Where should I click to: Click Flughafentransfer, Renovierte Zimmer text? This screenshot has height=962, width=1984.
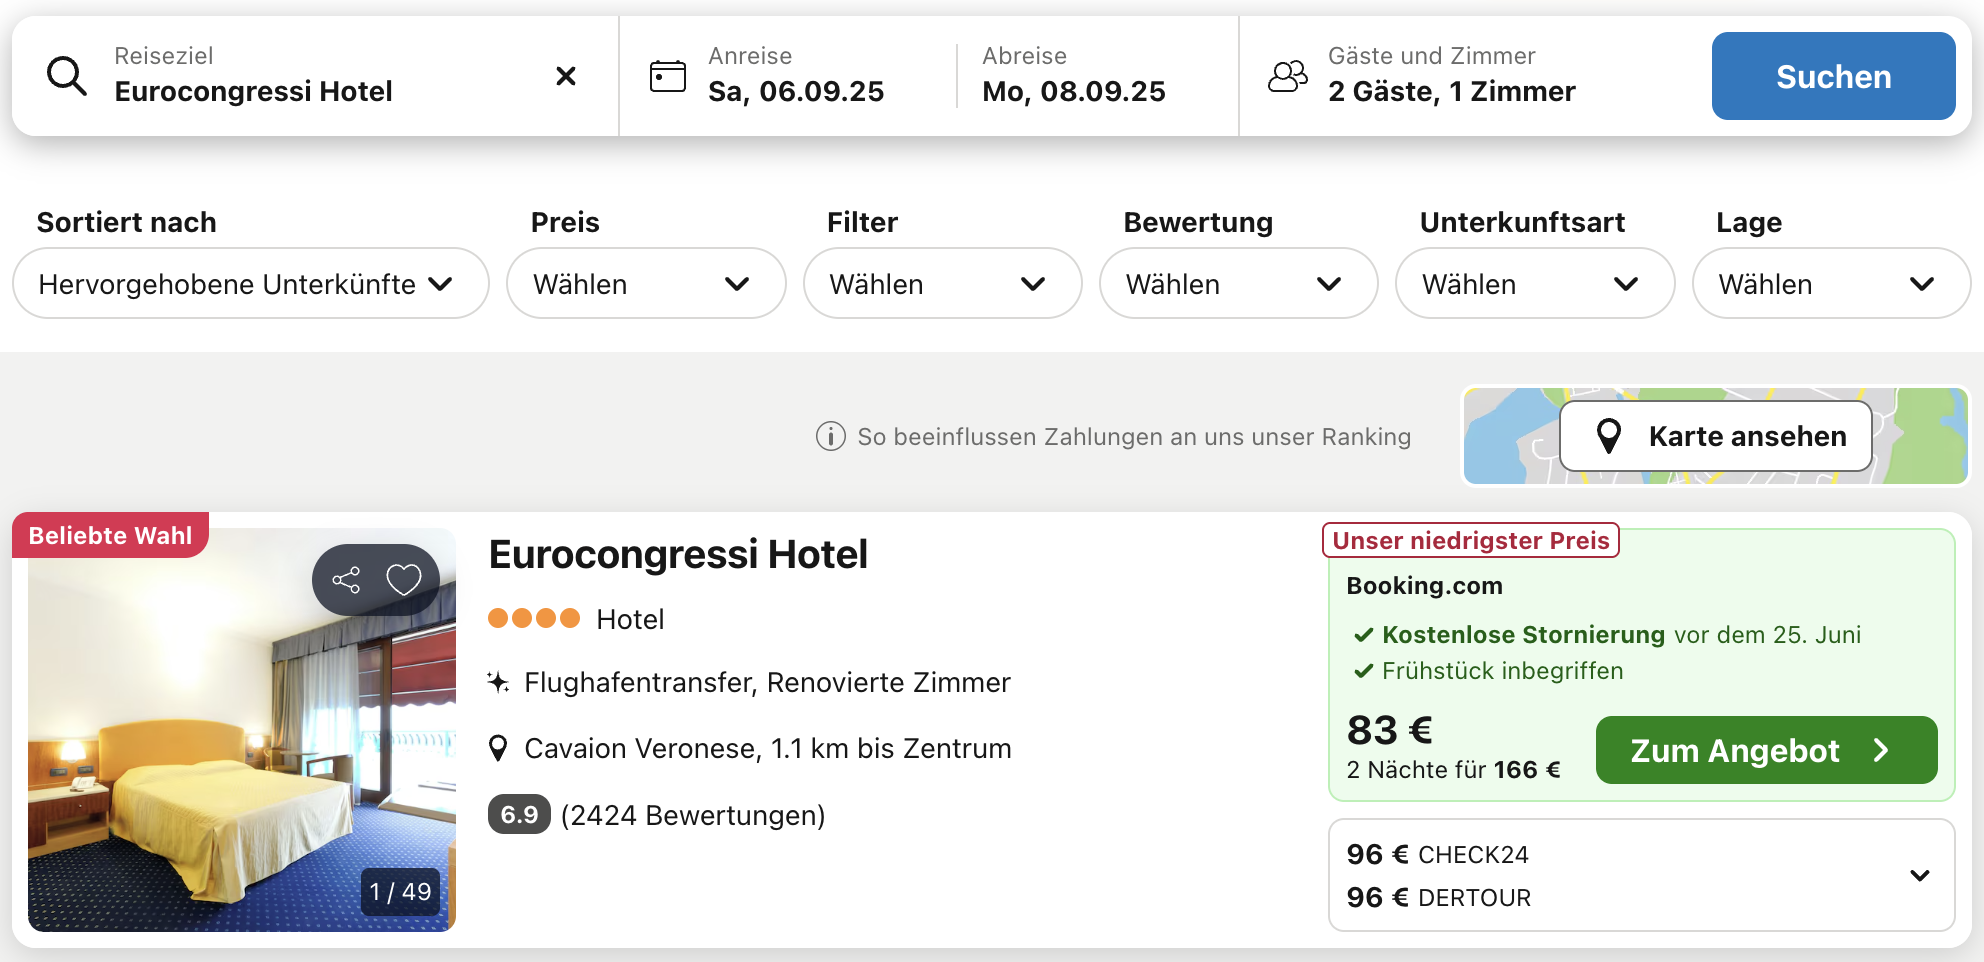[x=767, y=683]
